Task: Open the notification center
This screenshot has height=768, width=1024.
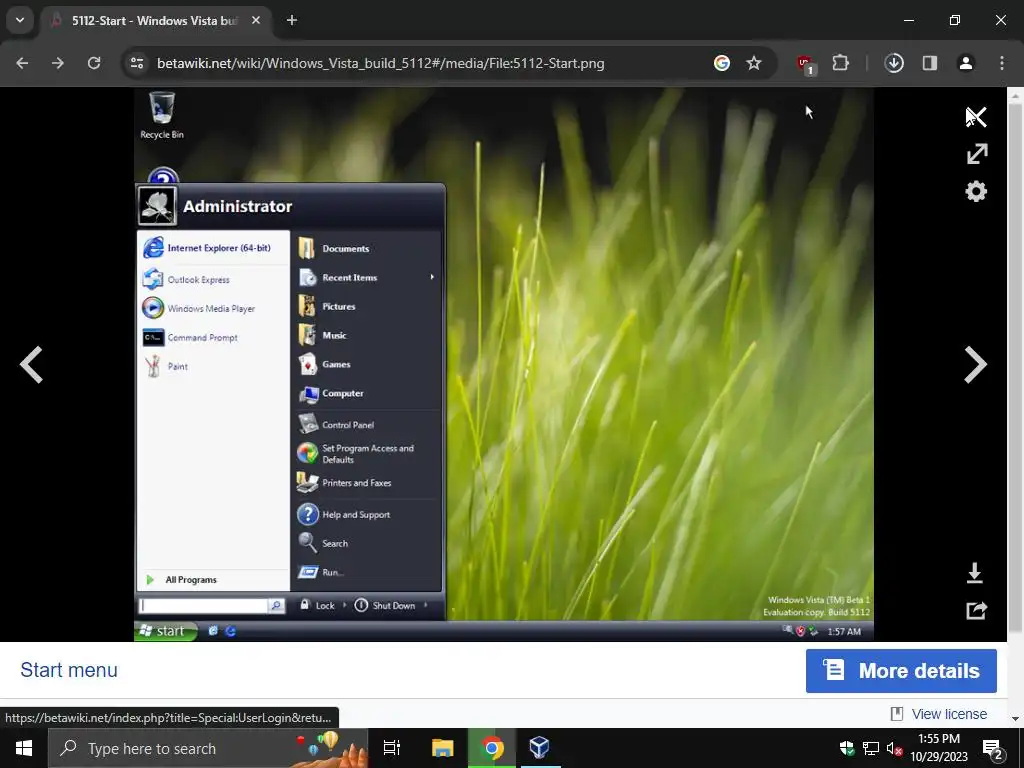Action: tap(992, 749)
